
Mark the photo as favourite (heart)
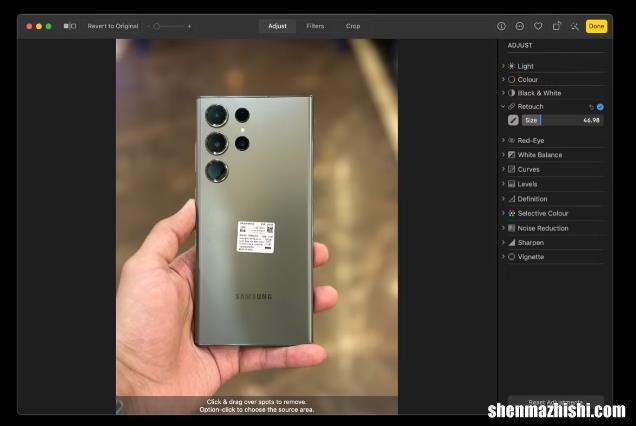pos(538,26)
